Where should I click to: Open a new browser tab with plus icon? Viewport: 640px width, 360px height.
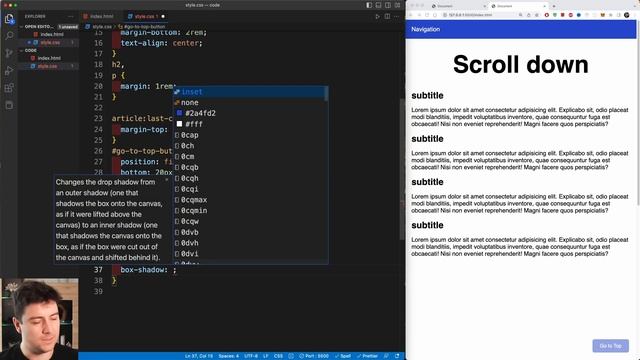point(554,6)
